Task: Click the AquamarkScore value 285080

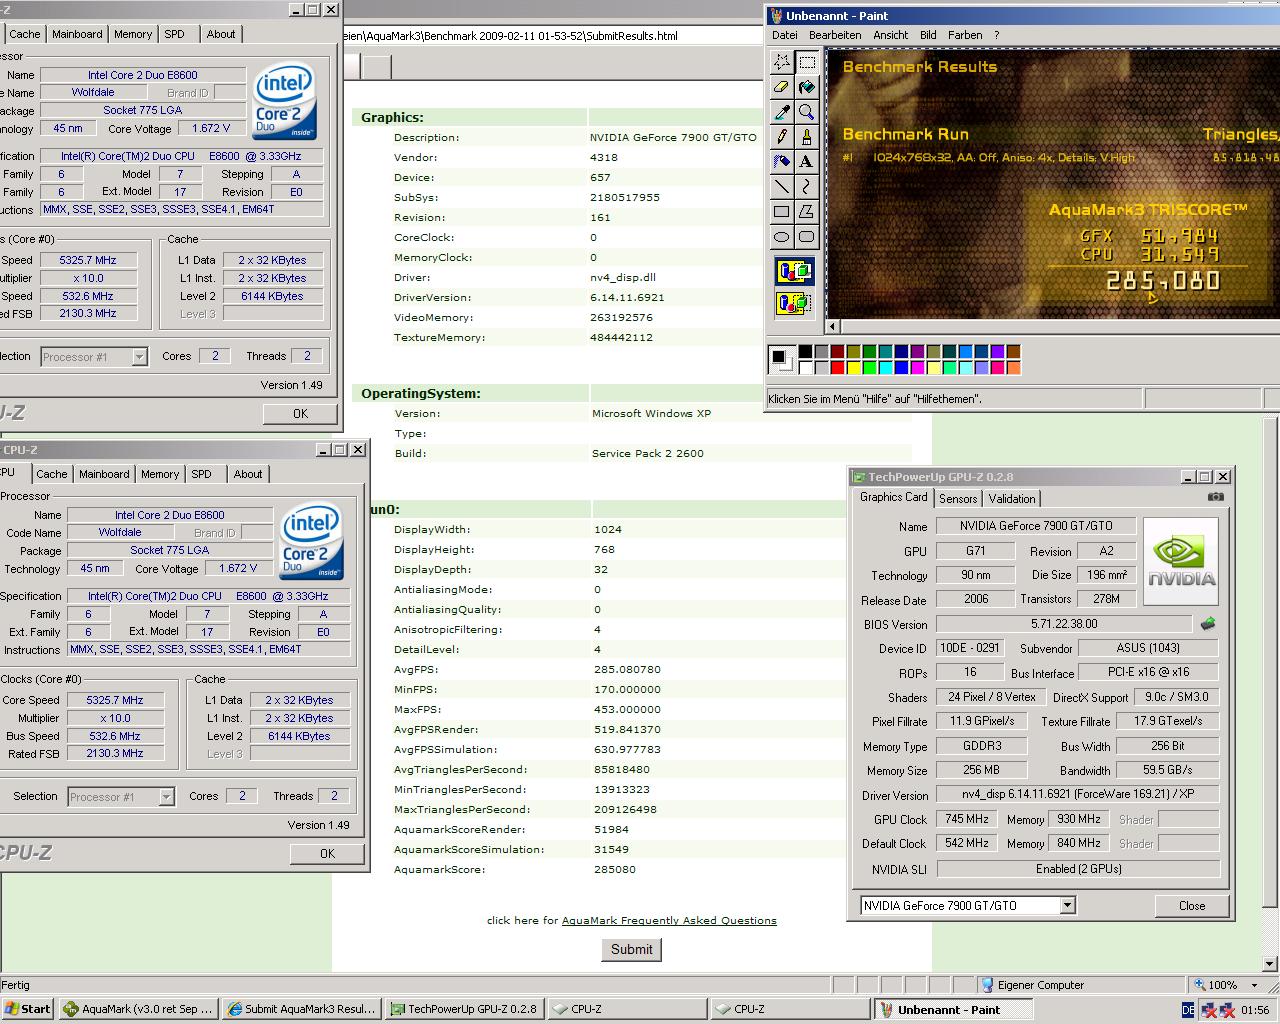Action: (x=613, y=869)
